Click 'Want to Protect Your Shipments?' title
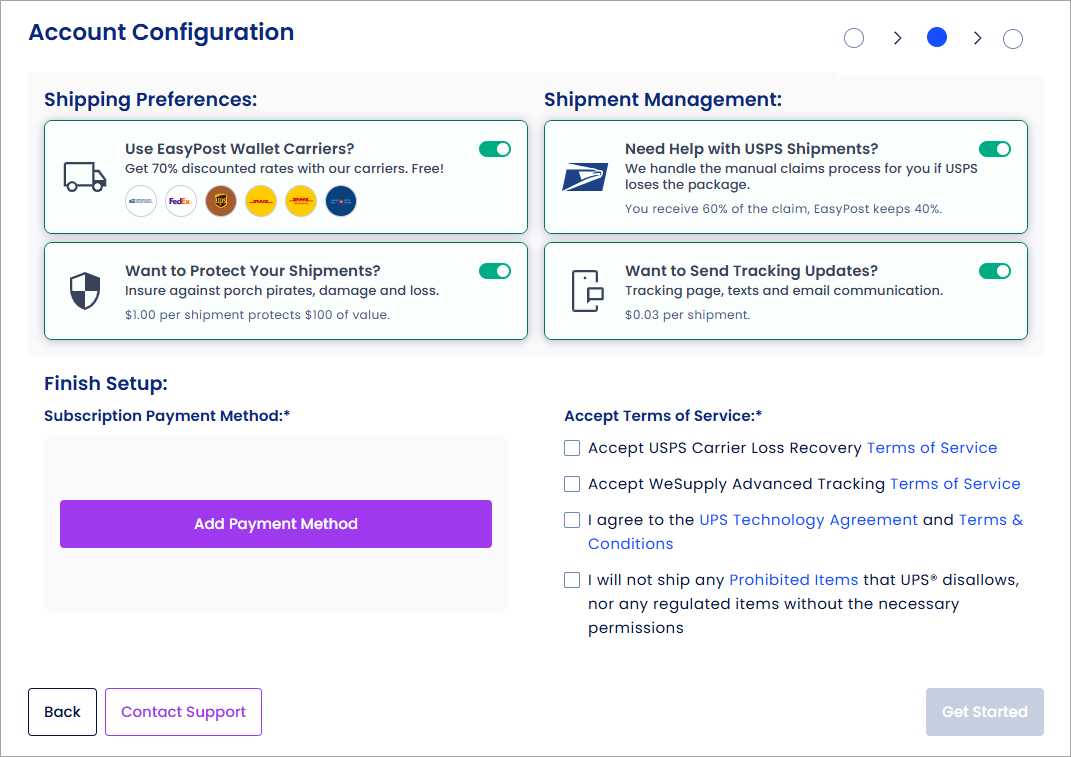Image resolution: width=1071 pixels, height=757 pixels. click(x=253, y=271)
